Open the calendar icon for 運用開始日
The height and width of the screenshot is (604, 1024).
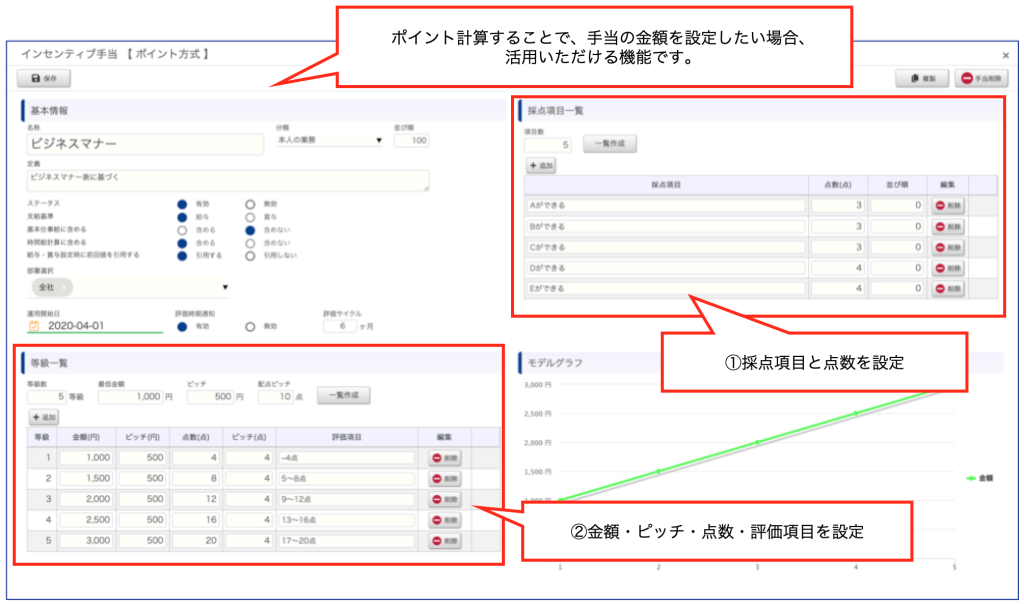pos(34,325)
